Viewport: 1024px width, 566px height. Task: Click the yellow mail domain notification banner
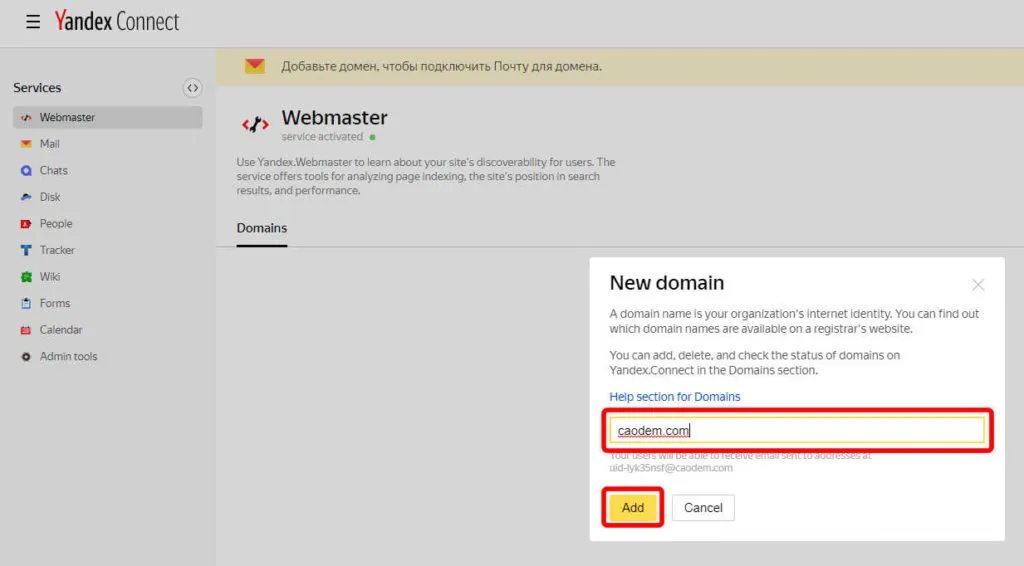pos(440,67)
